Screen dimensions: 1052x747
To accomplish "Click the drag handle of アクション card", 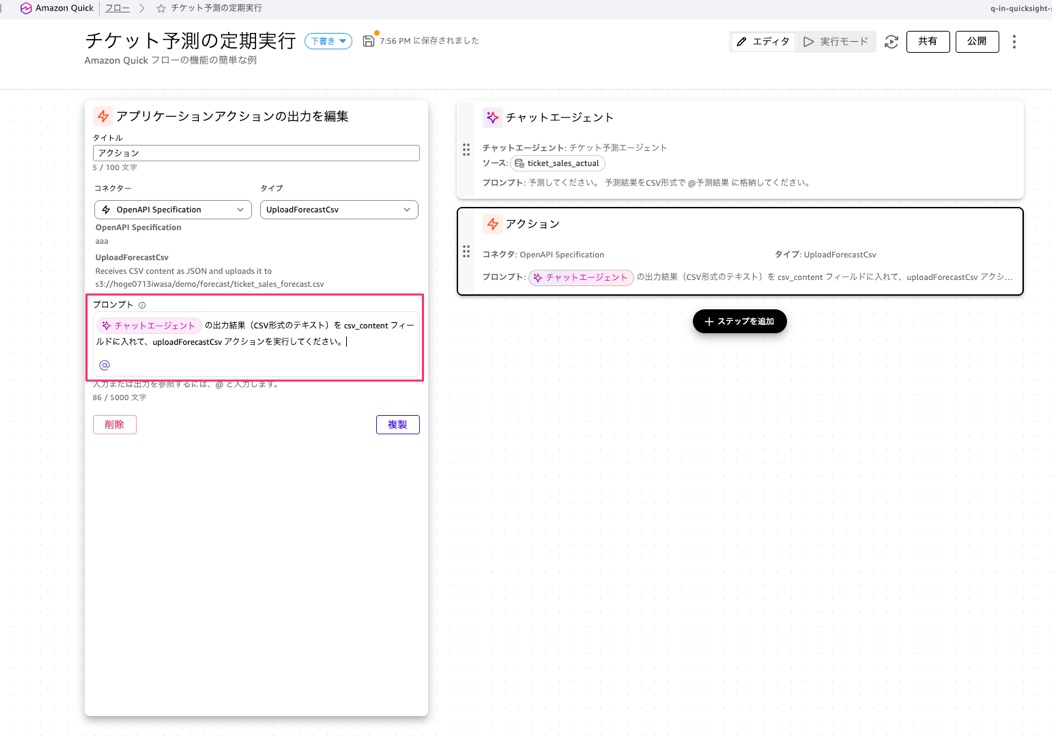I will click(466, 252).
